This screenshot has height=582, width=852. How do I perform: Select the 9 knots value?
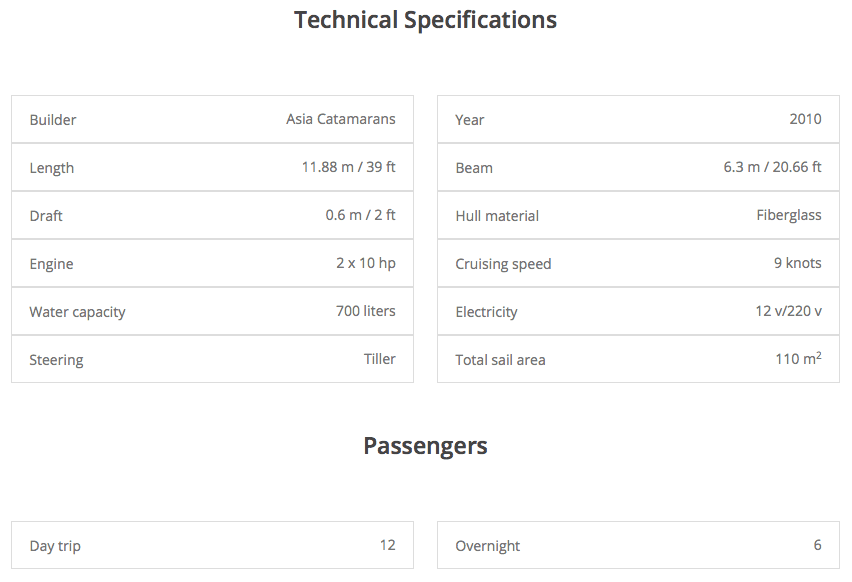coord(796,263)
